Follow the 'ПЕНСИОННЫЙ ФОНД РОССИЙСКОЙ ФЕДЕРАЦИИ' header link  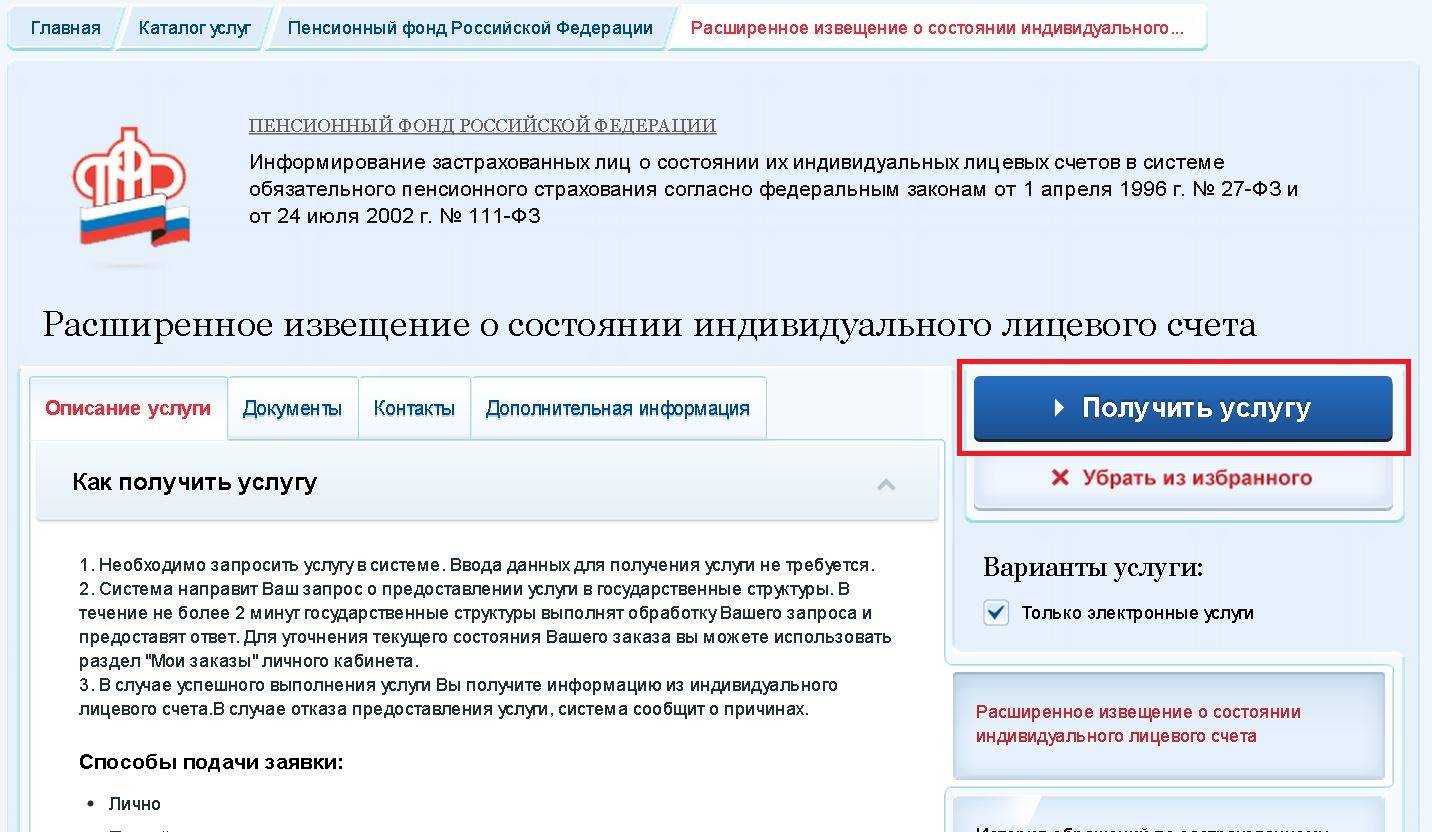point(482,126)
